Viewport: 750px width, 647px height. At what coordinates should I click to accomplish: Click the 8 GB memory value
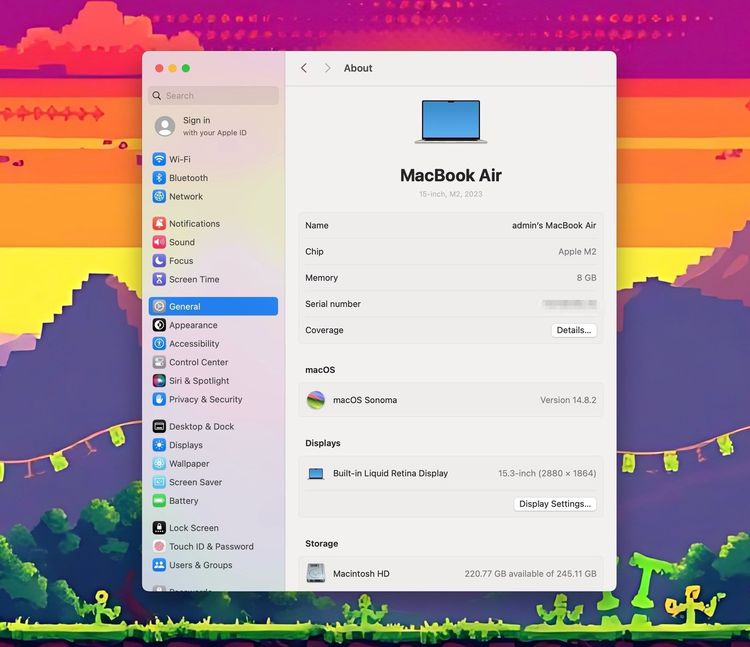click(x=586, y=277)
